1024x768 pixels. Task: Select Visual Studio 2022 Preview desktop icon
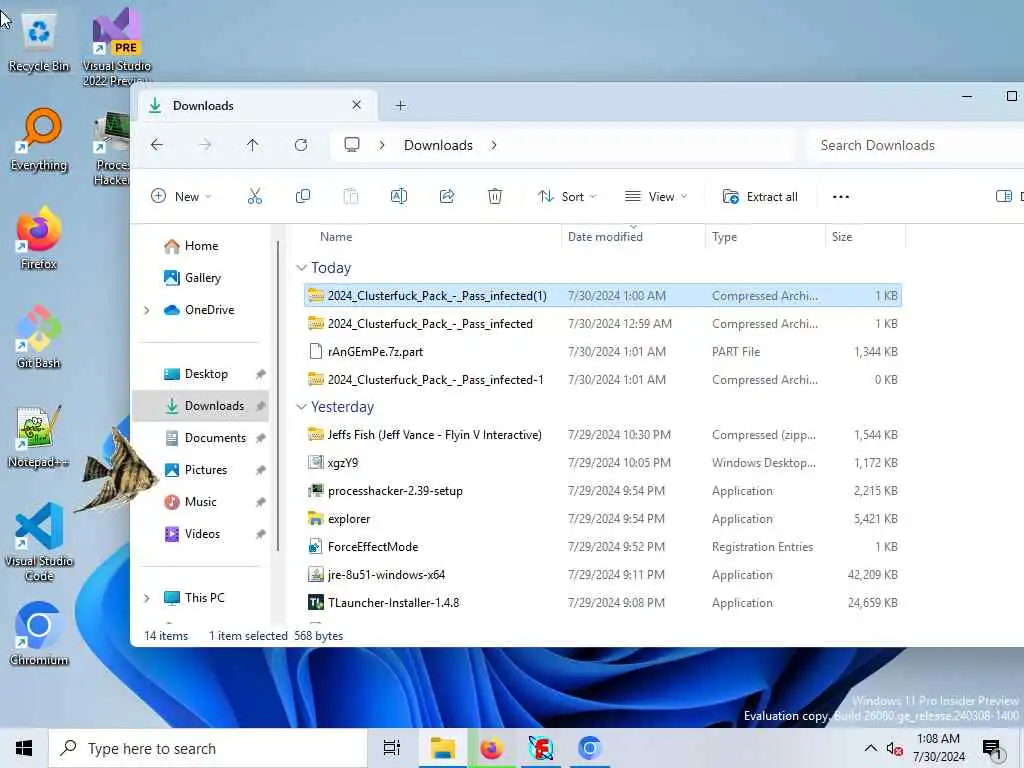coord(117,47)
